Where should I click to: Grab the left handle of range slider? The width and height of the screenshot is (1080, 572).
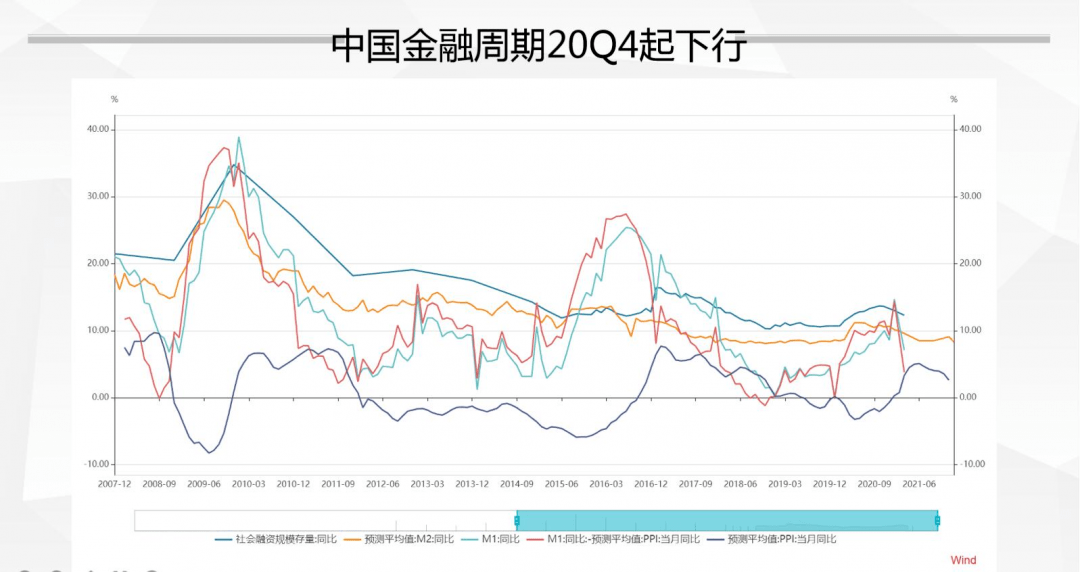coord(517,521)
